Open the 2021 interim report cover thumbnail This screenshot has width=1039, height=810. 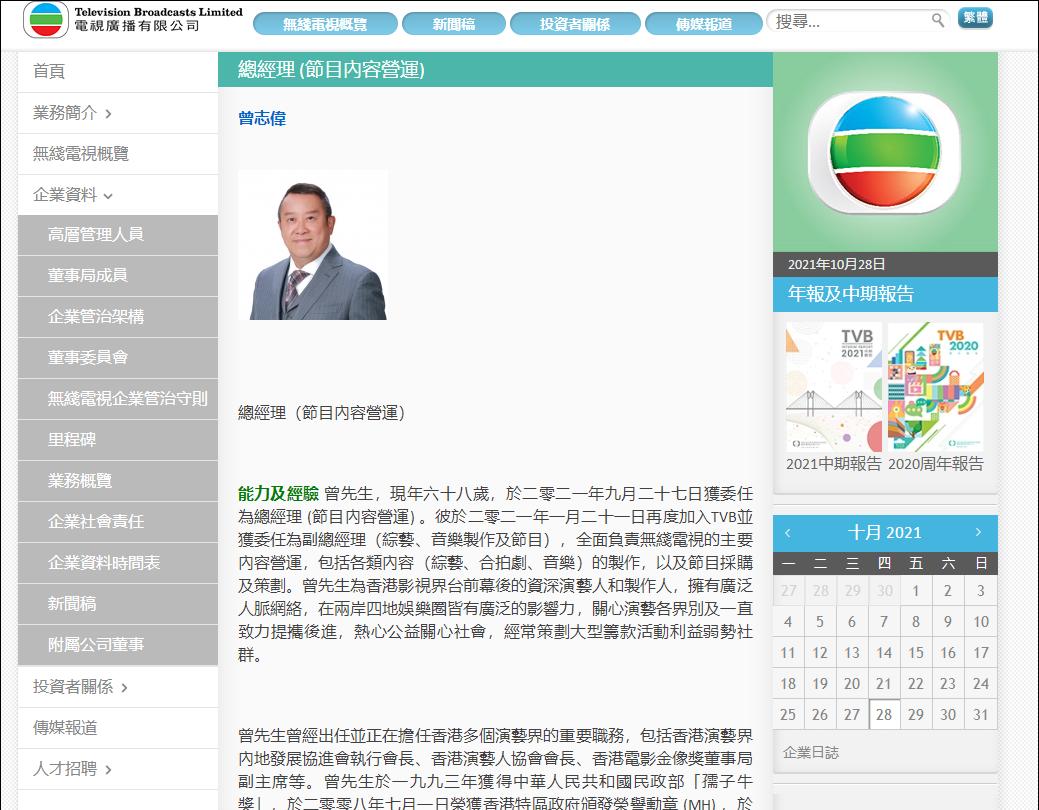834,387
